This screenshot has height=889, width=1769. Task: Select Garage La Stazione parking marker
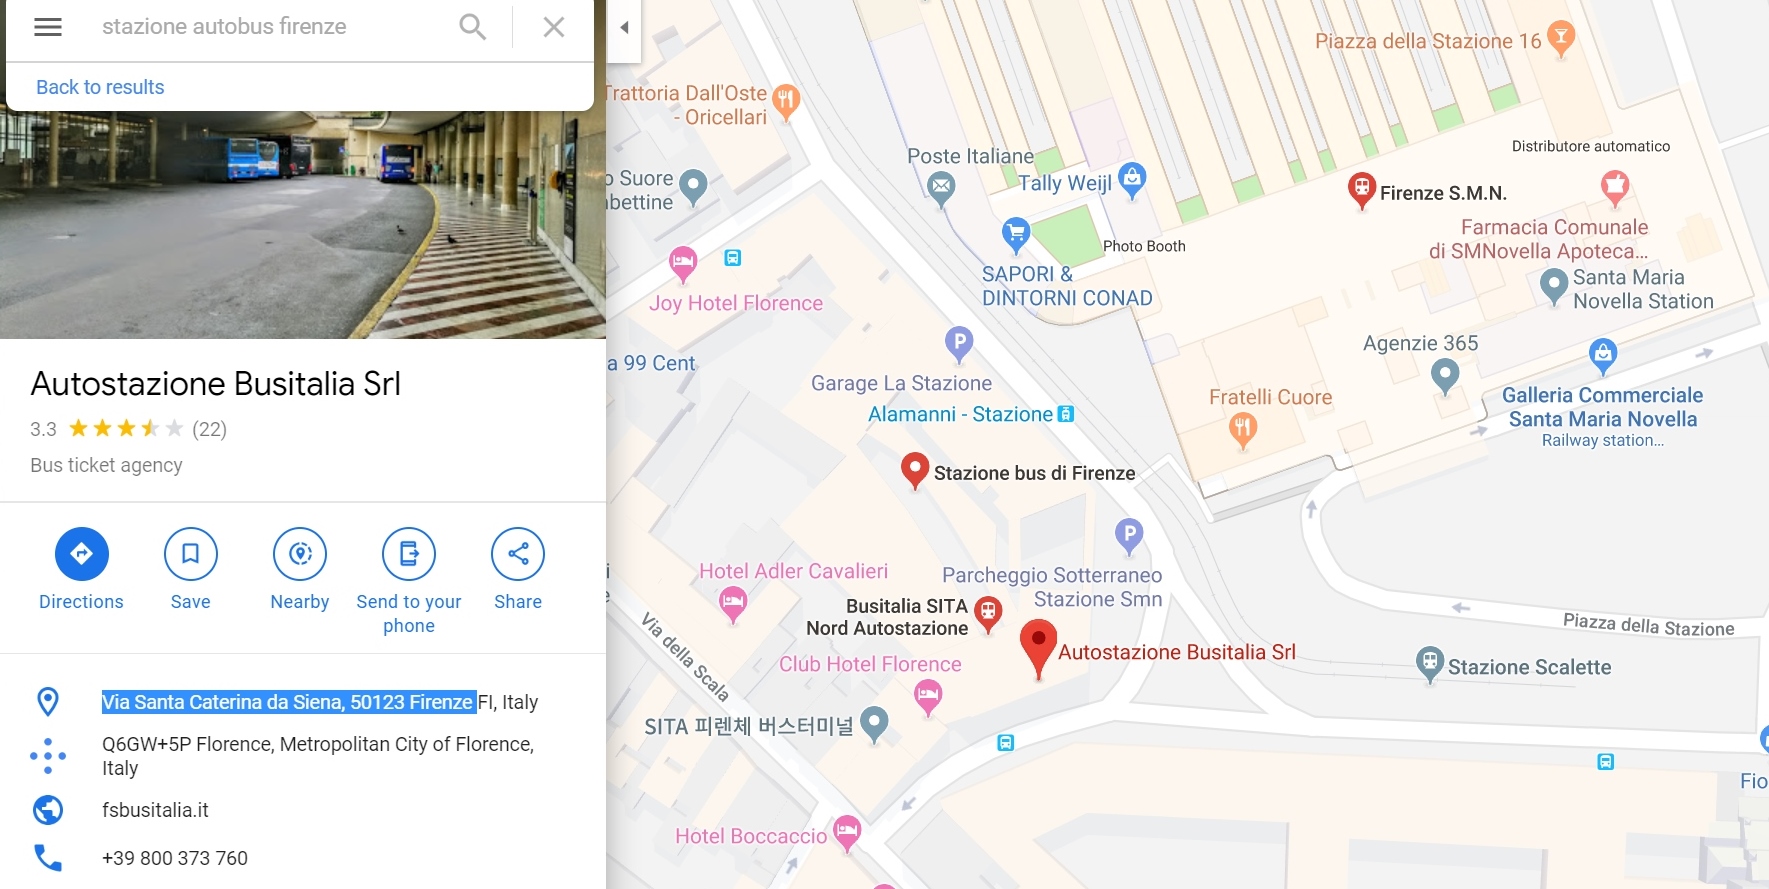959,343
